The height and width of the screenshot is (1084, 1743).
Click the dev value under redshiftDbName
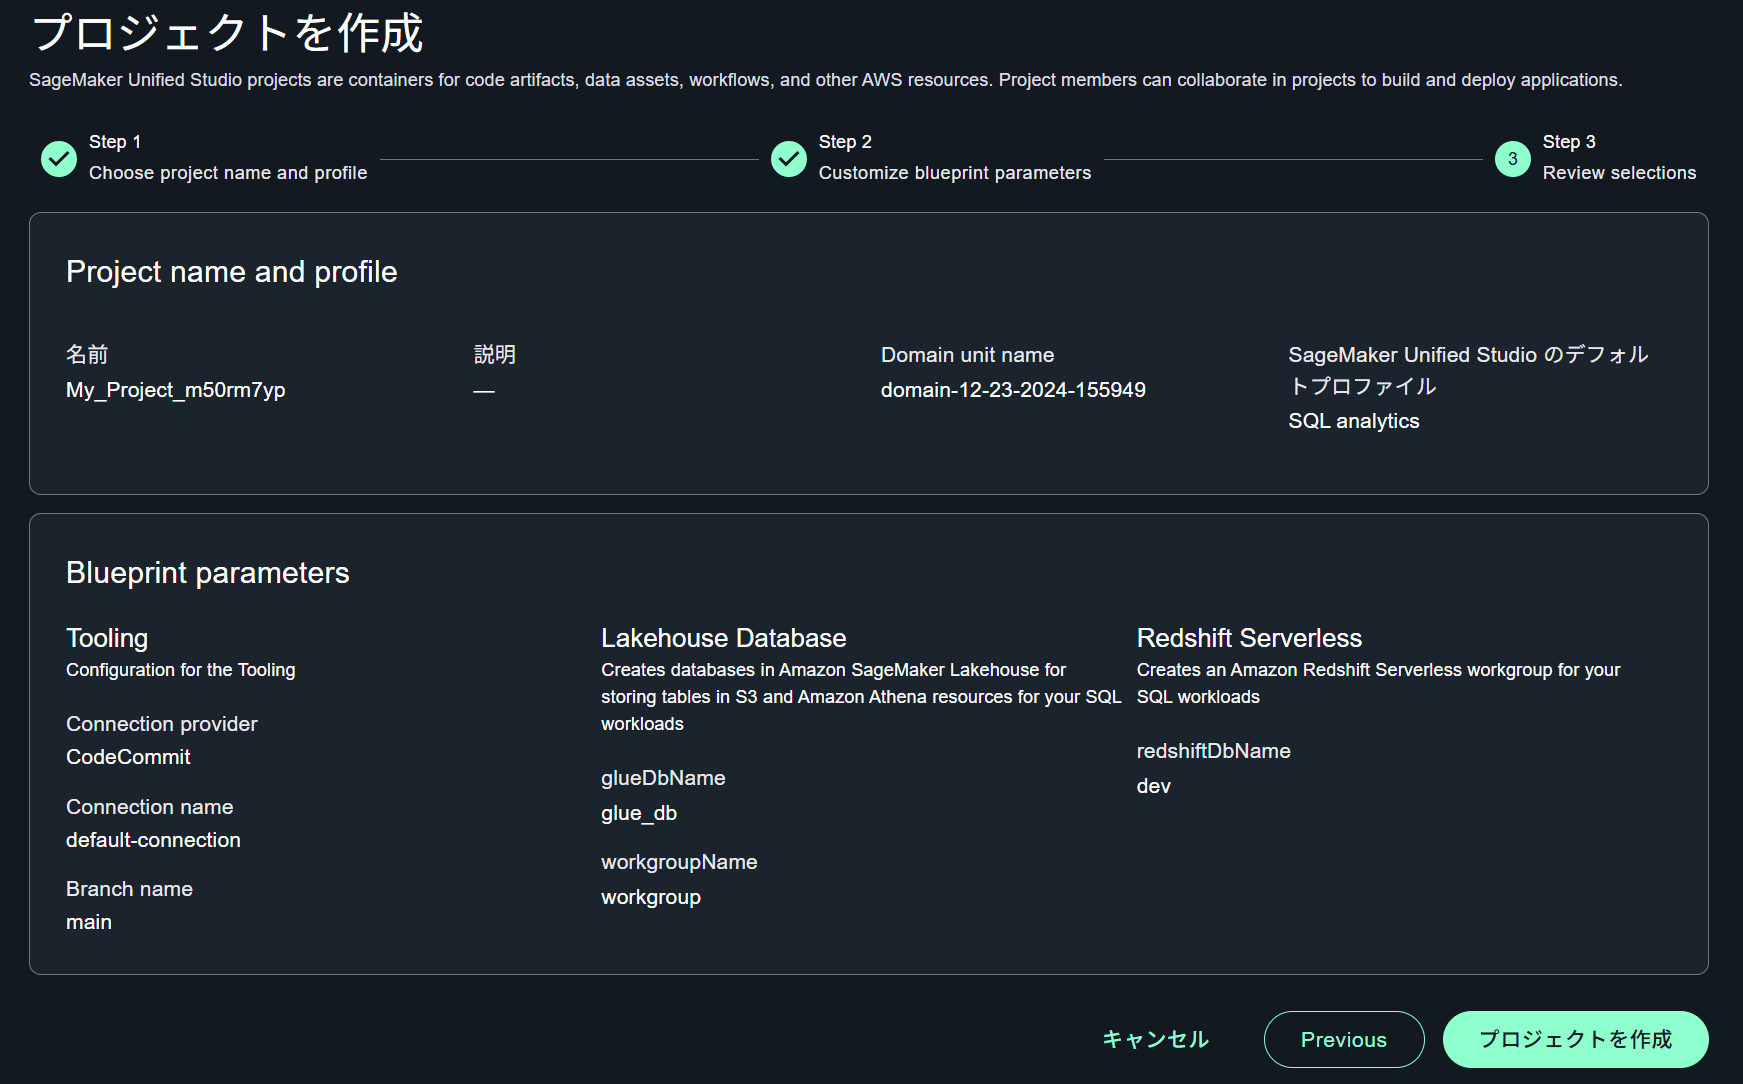(1154, 786)
